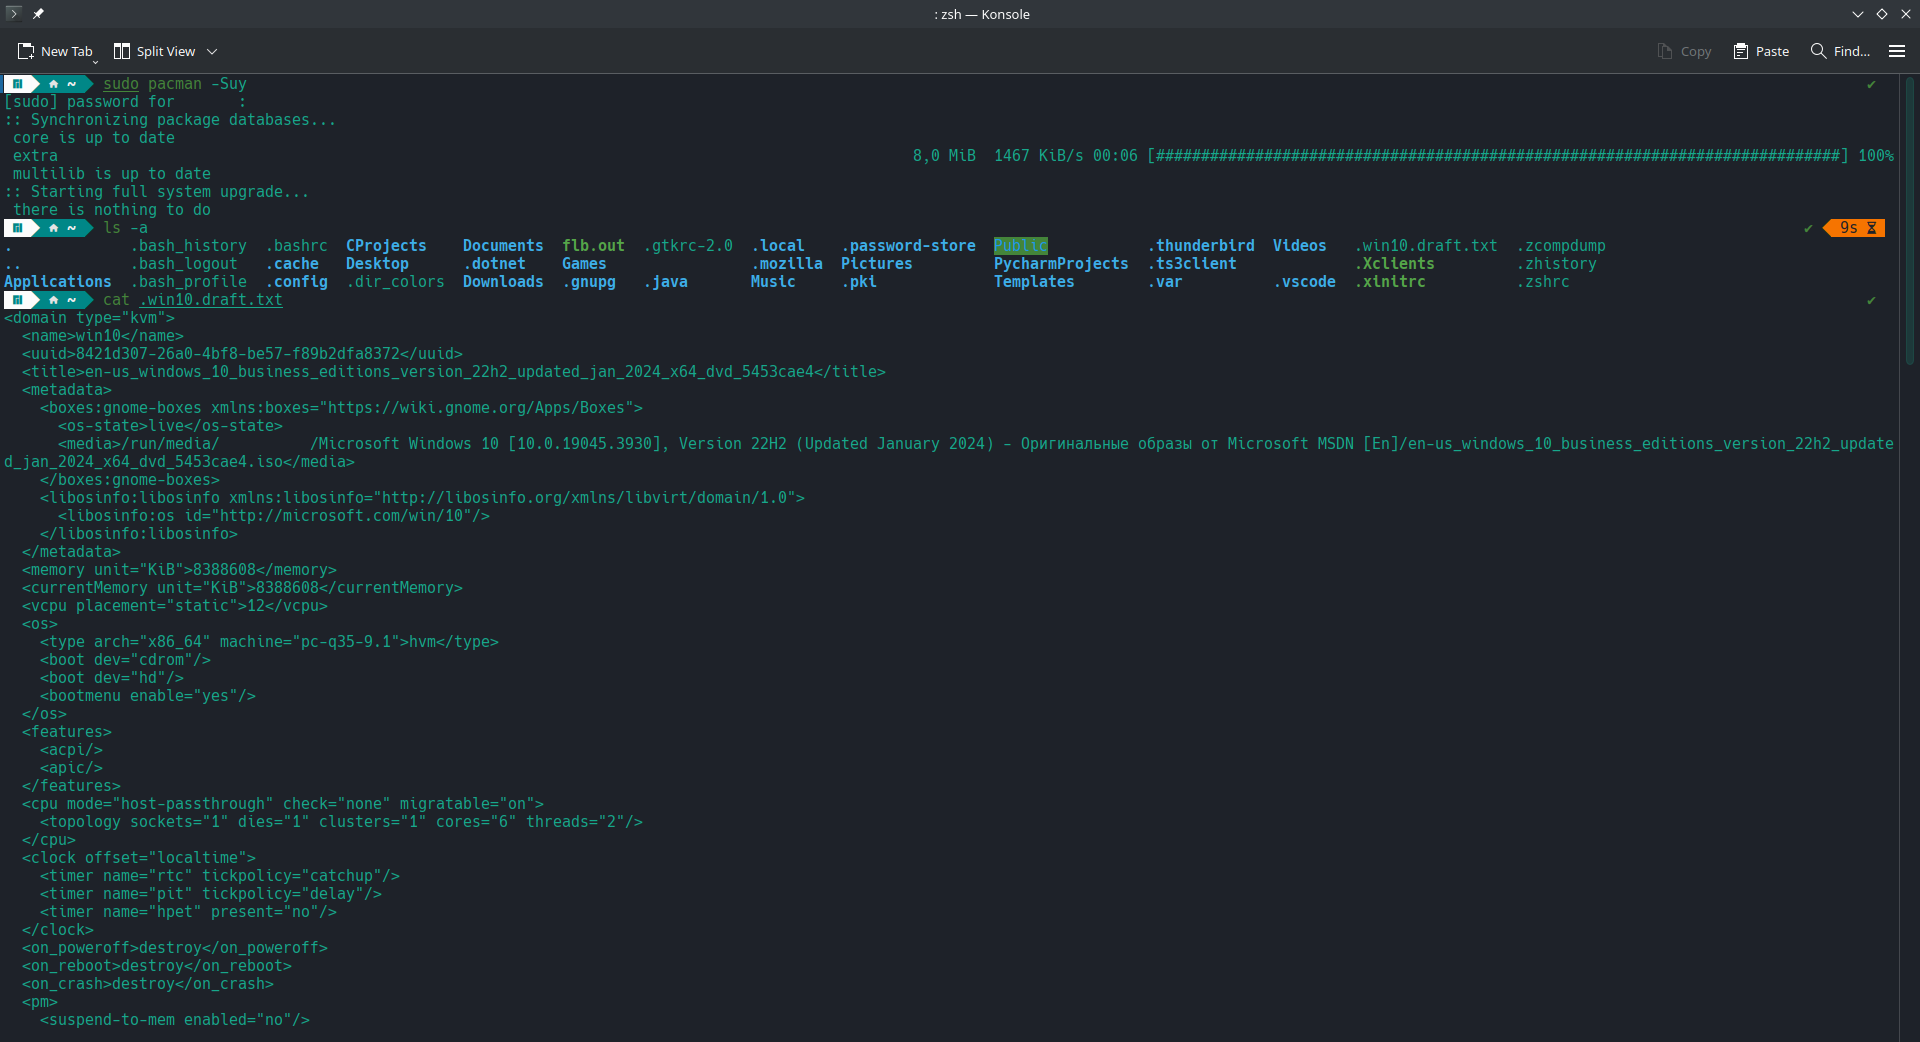
Task: Click the 'flb.out' file entry
Action: pyautogui.click(x=593, y=246)
